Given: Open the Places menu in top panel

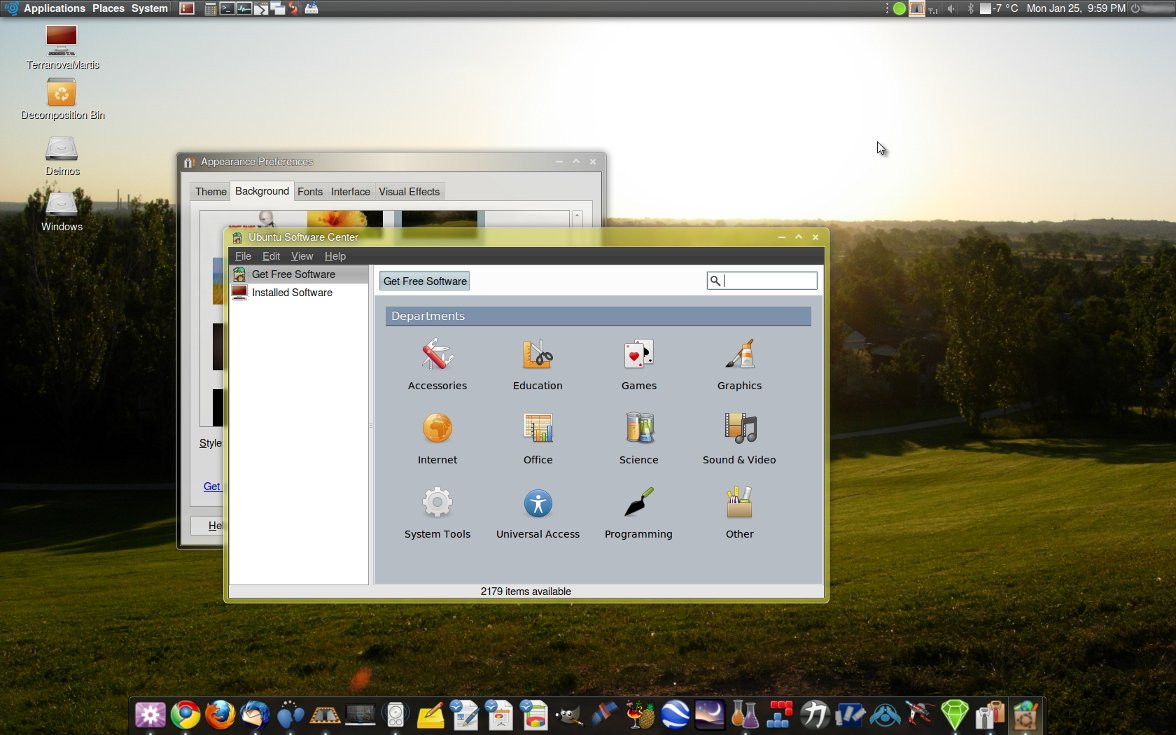Looking at the screenshot, I should click(108, 8).
